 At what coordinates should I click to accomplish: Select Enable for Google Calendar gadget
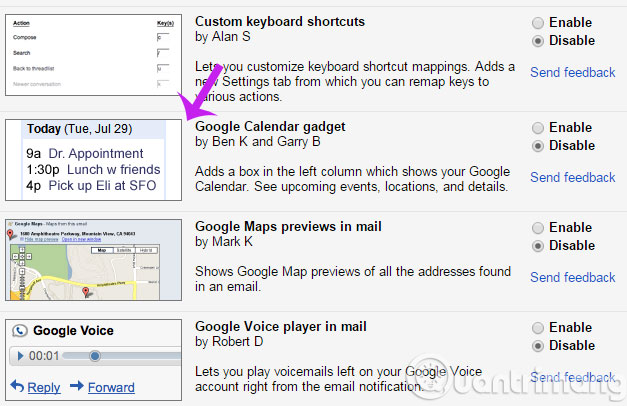(540, 127)
